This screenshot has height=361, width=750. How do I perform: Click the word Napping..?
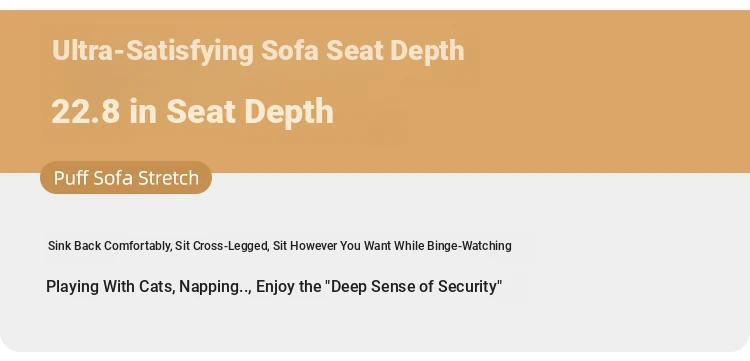(211, 287)
